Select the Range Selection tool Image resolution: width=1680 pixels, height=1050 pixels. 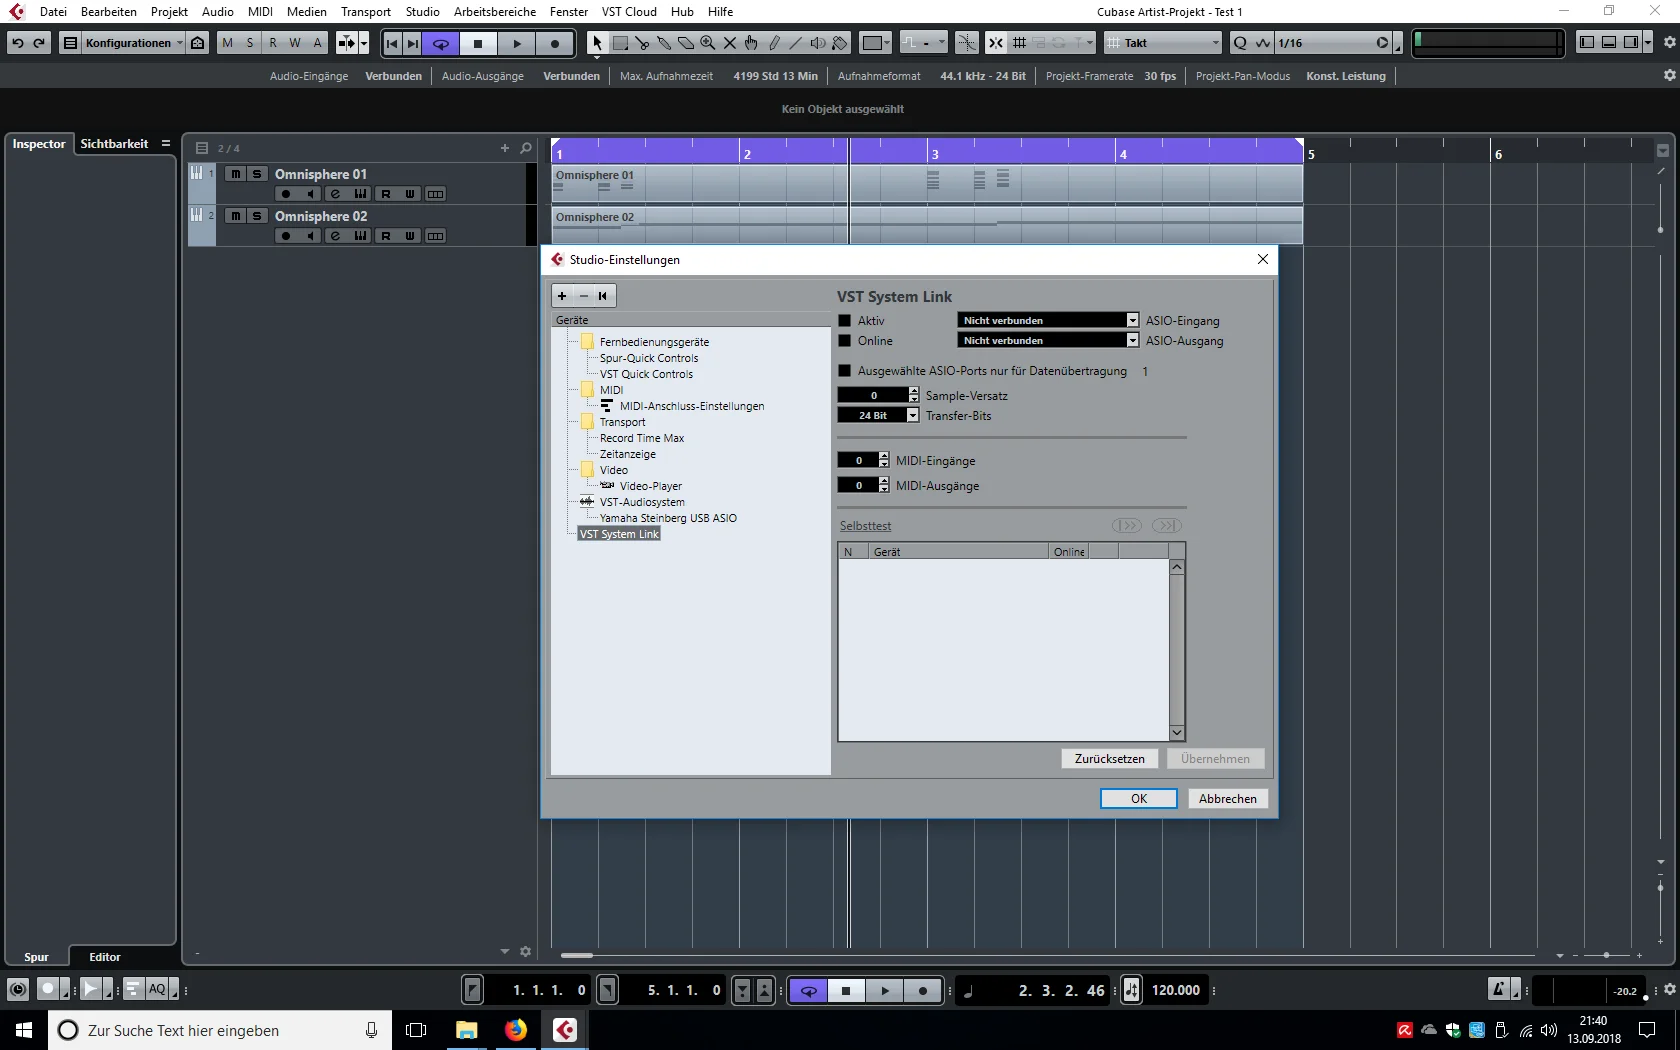pyautogui.click(x=620, y=43)
